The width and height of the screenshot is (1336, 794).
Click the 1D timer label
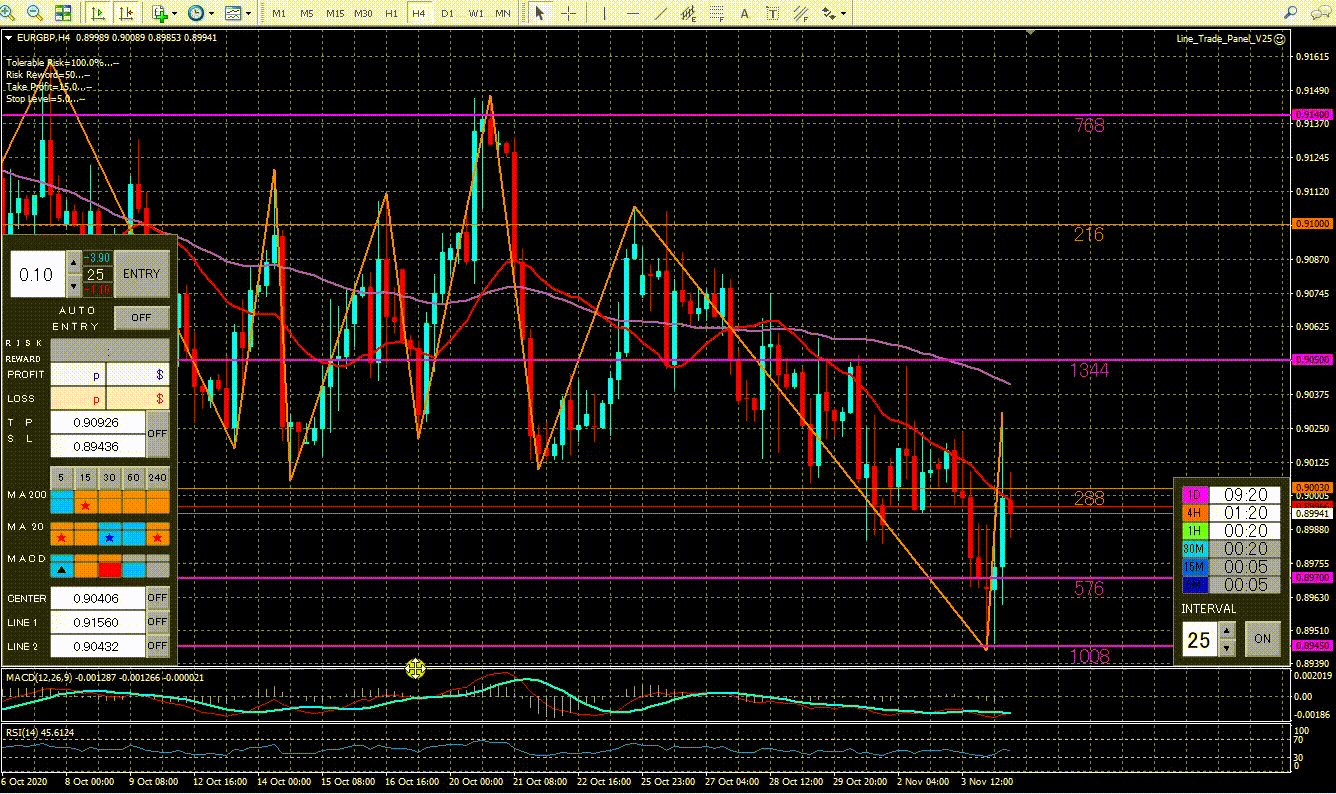pos(1194,495)
